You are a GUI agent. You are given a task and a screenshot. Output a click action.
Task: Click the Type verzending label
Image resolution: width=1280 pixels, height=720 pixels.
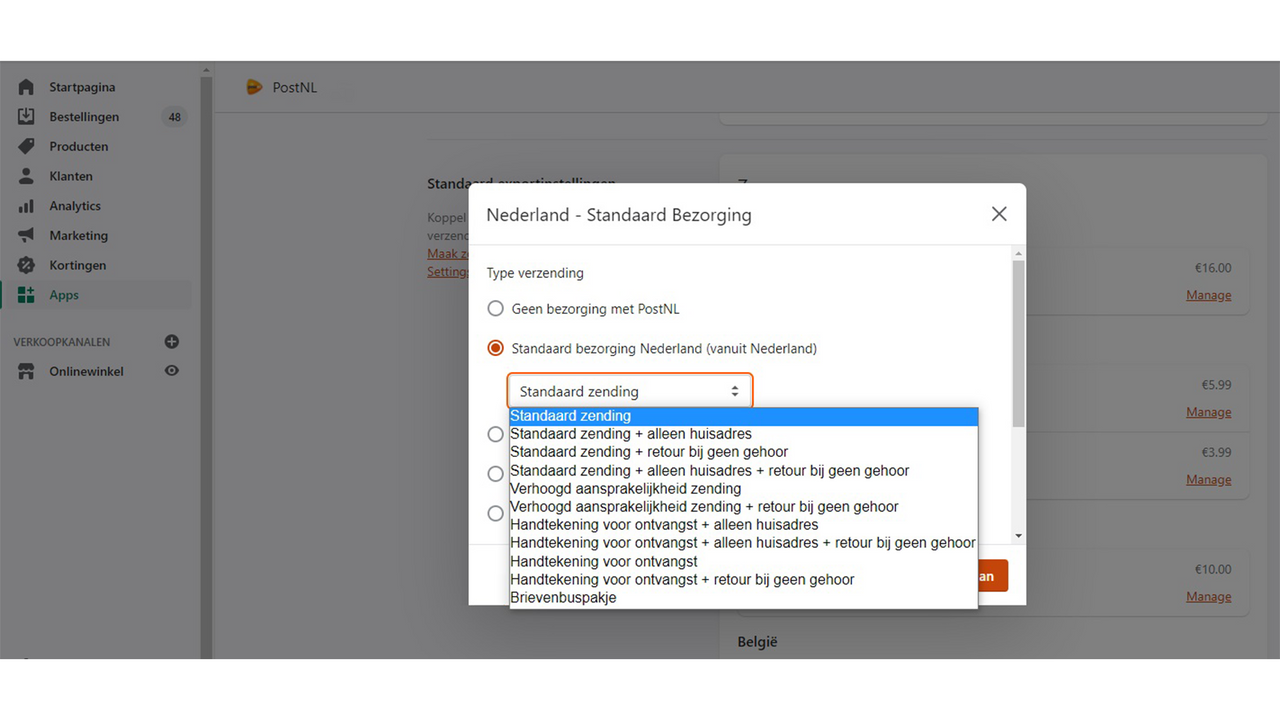tap(535, 273)
